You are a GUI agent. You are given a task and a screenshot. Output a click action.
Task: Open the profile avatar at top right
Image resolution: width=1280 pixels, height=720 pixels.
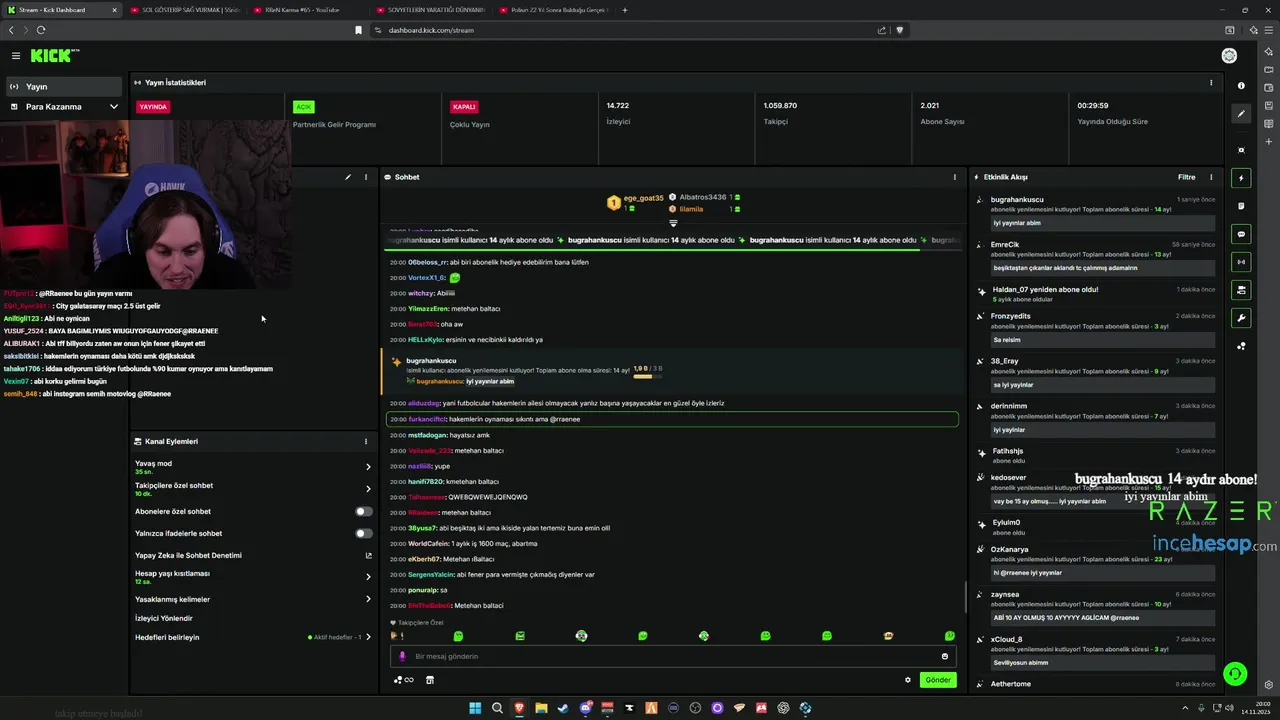tap(1229, 56)
